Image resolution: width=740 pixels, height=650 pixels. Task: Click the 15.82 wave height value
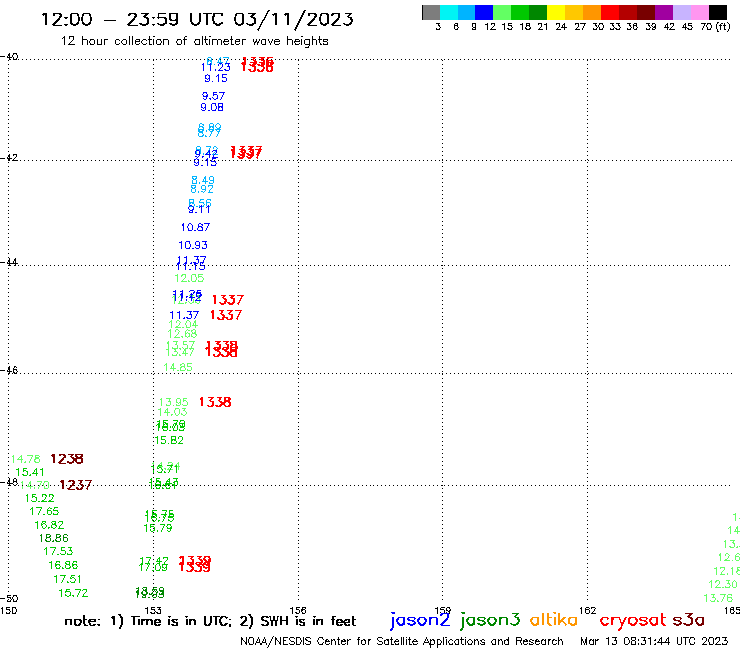(169, 440)
